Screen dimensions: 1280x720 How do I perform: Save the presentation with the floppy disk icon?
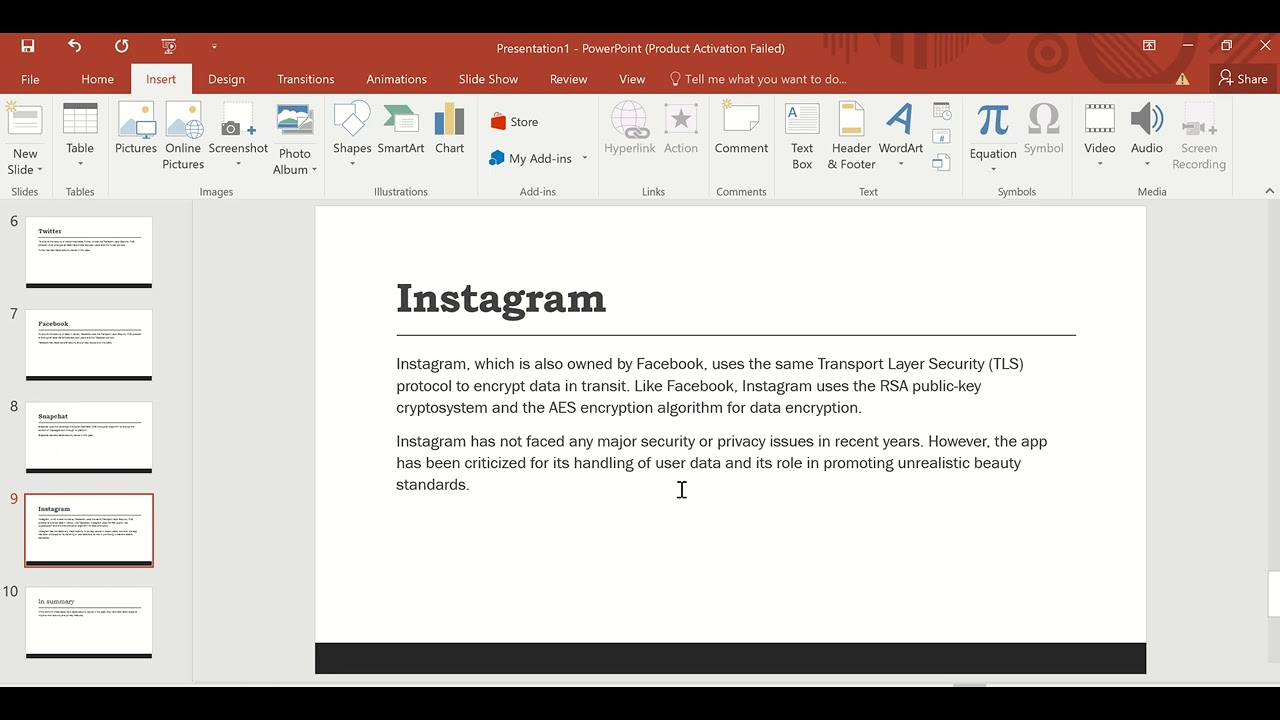28,46
